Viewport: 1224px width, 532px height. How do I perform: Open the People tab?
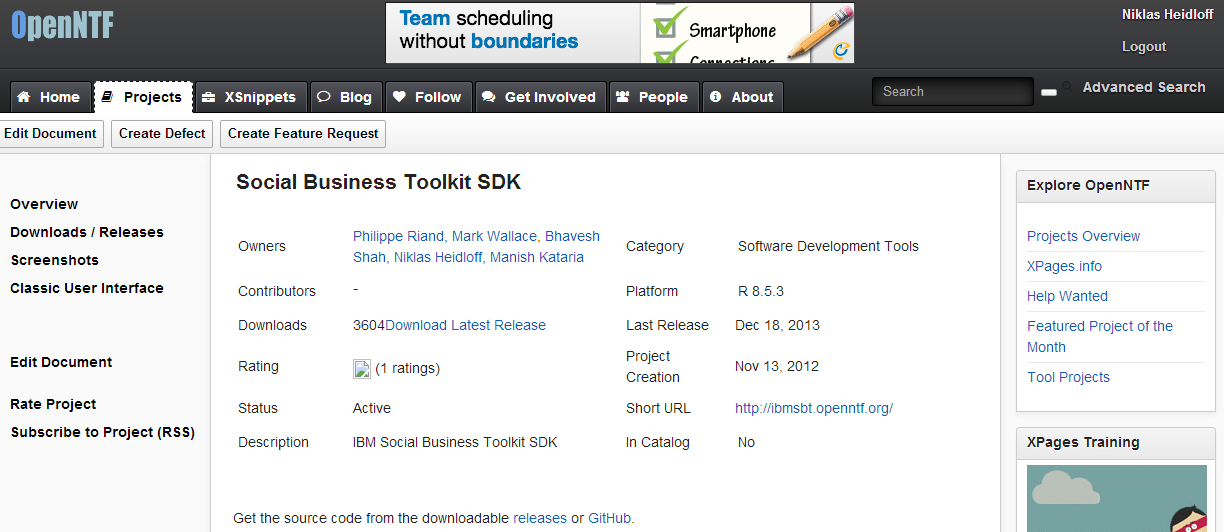pos(653,97)
